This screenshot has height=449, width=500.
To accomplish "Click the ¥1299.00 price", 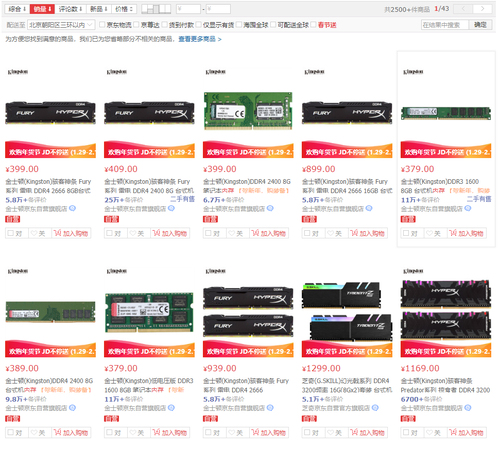I will (x=321, y=368).
